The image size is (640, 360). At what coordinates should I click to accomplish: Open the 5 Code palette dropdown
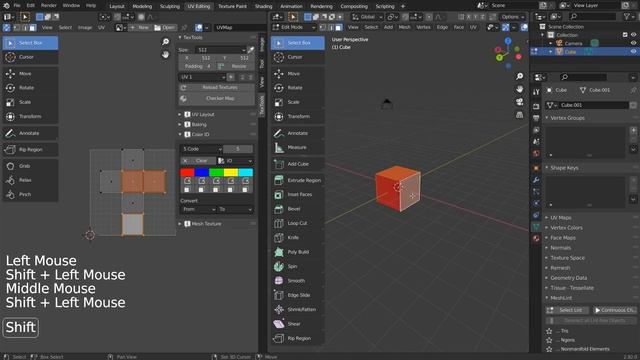point(201,149)
